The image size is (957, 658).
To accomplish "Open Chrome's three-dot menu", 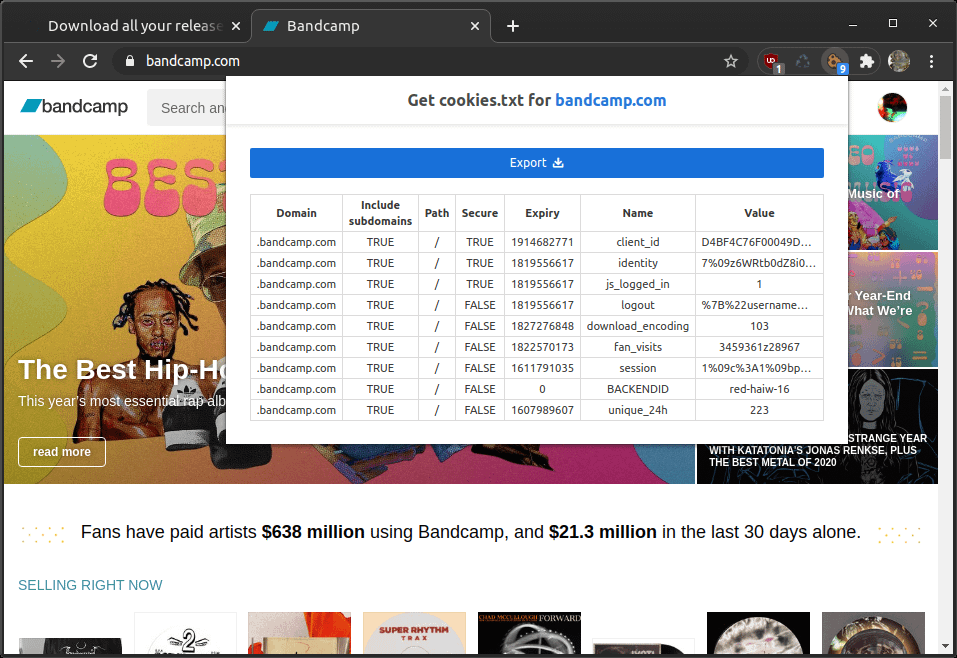I will tap(932, 61).
